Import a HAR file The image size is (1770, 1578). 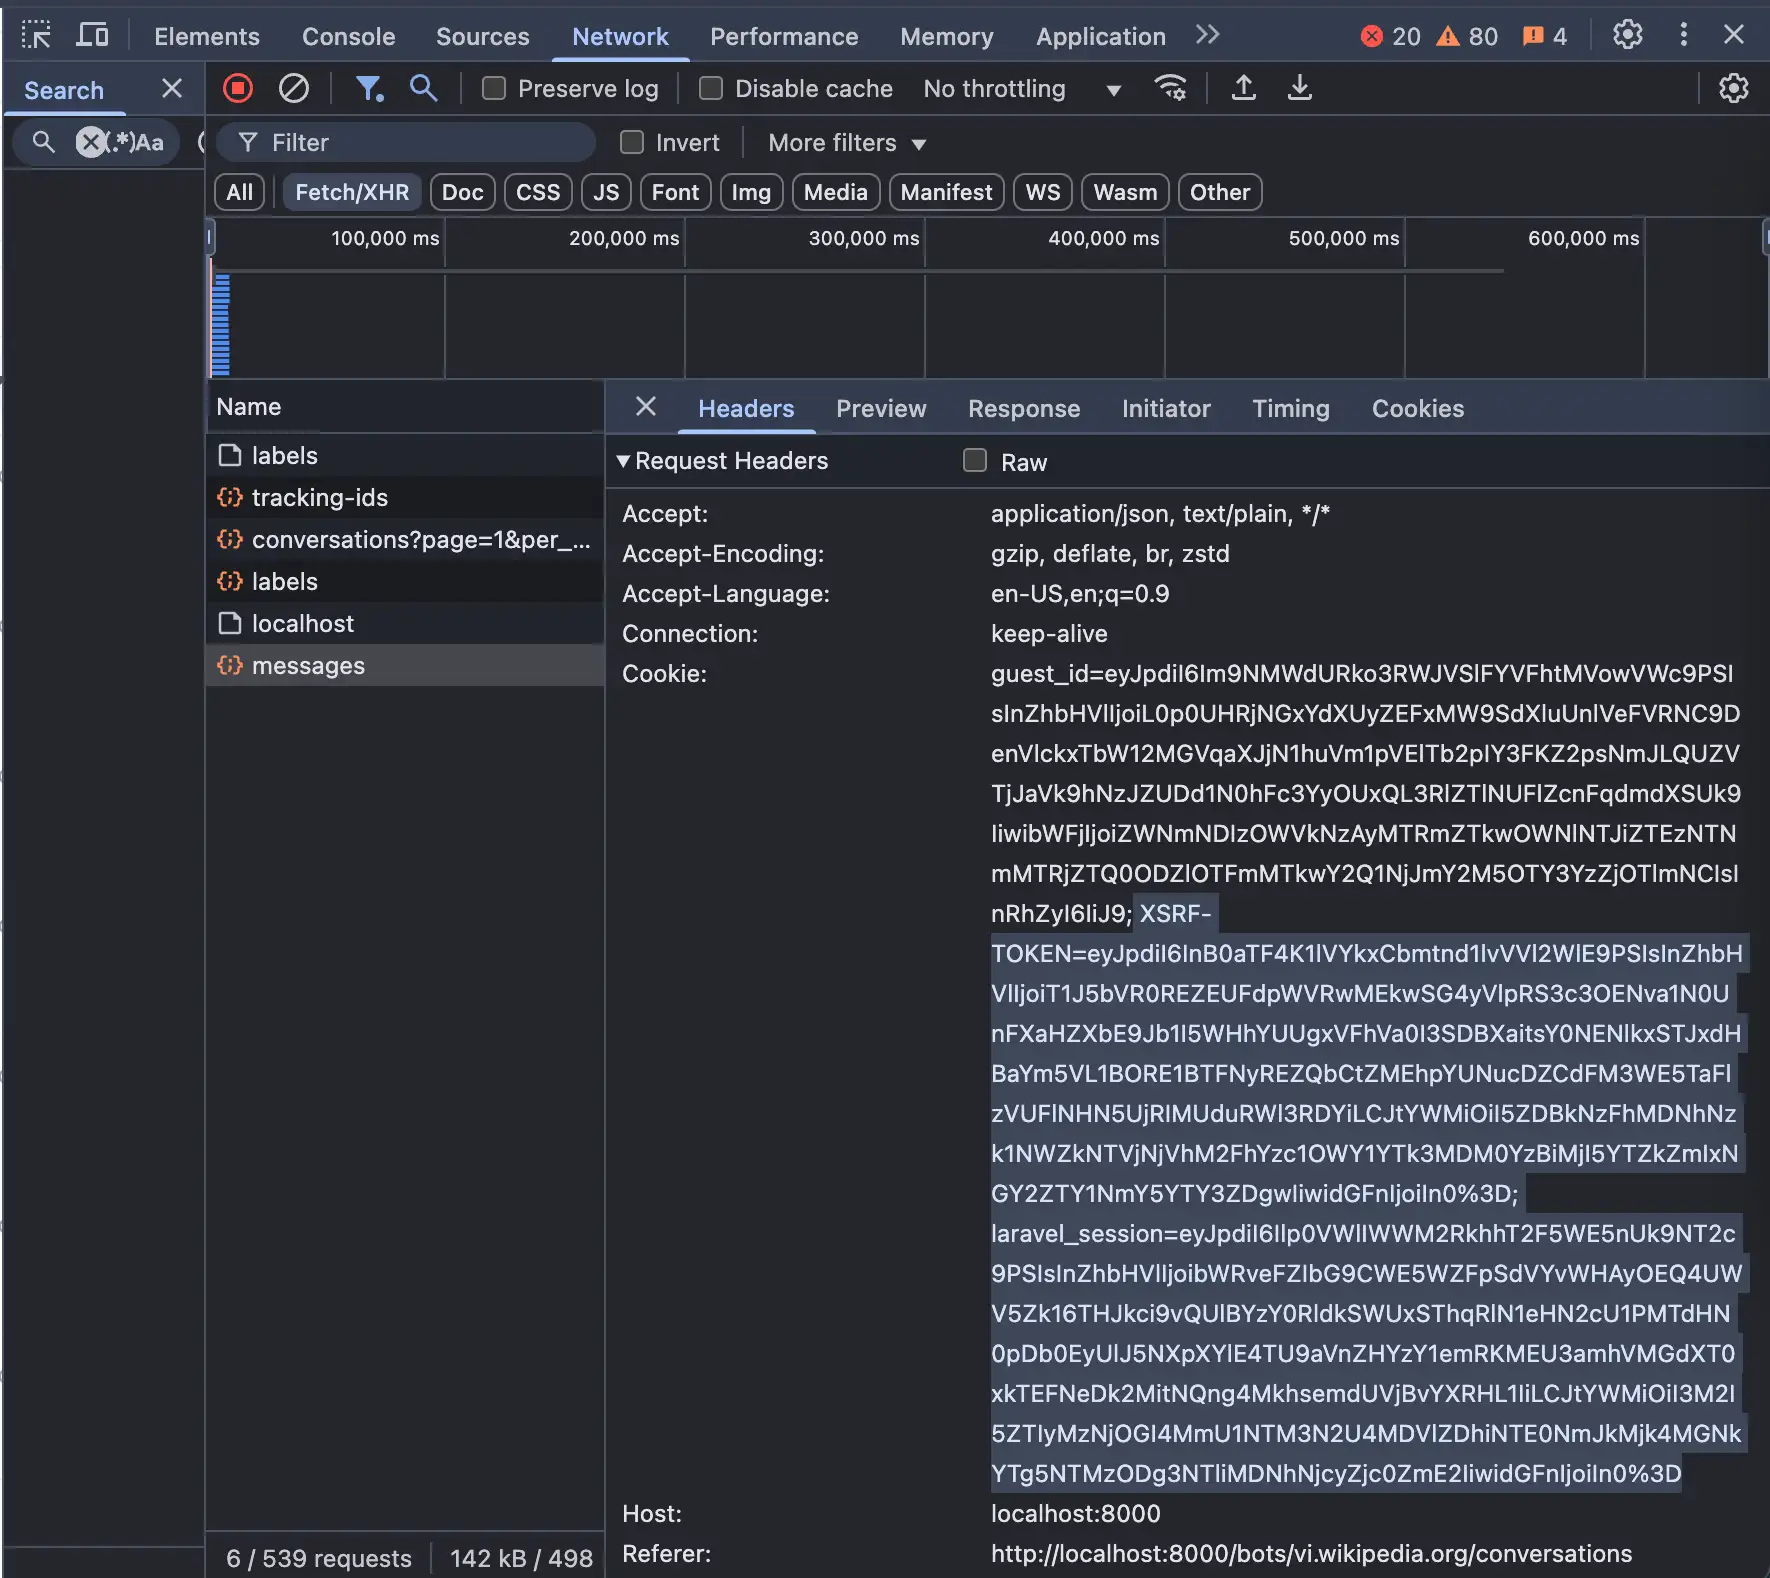[1242, 88]
